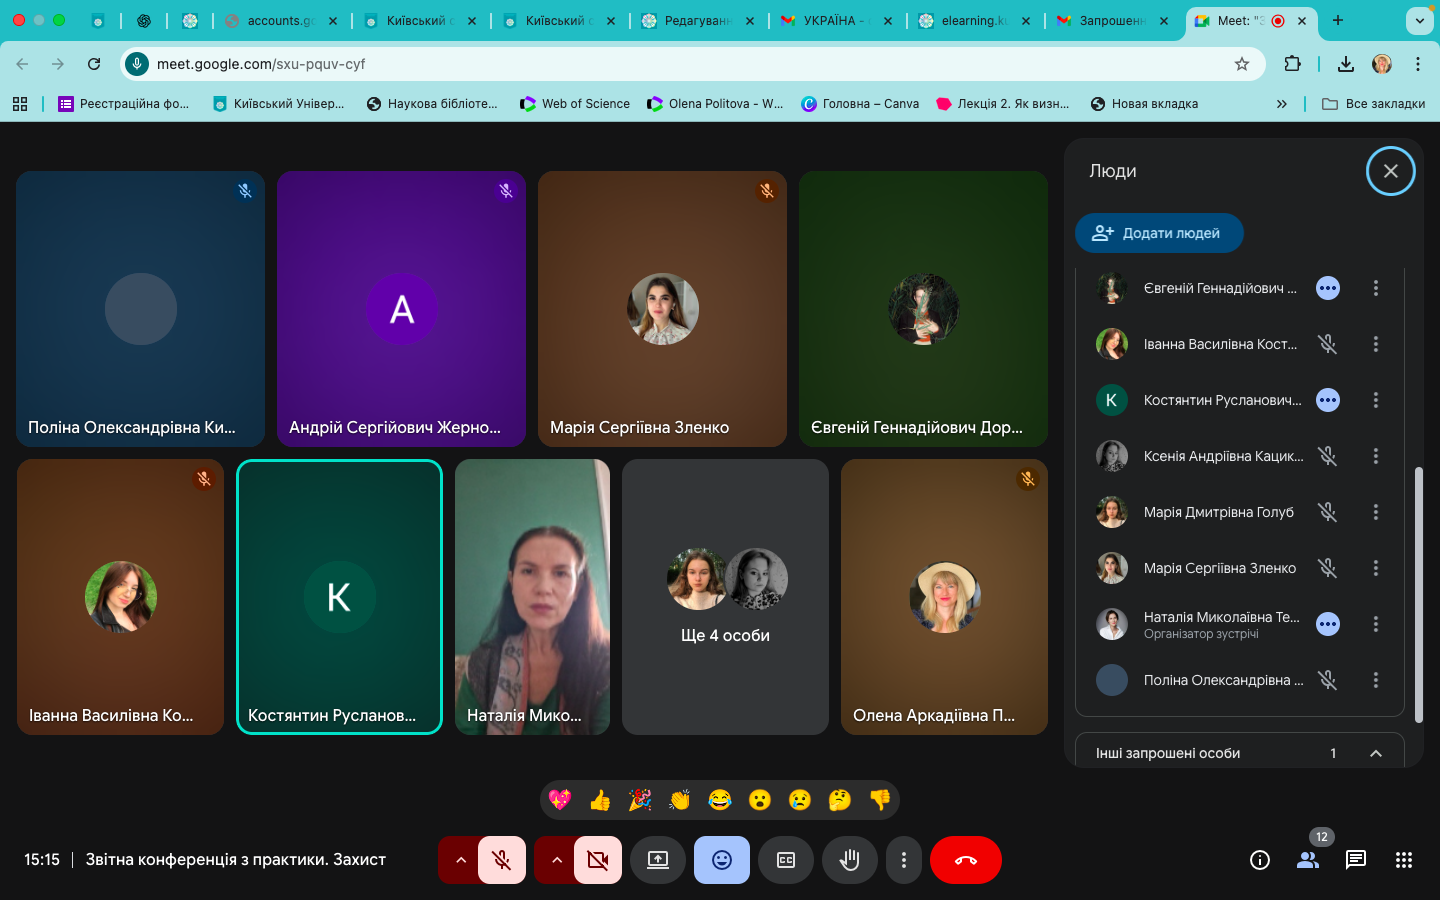Open more options for Марія Дмитрівна Голуб
Image resolution: width=1440 pixels, height=900 pixels.
coord(1376,512)
